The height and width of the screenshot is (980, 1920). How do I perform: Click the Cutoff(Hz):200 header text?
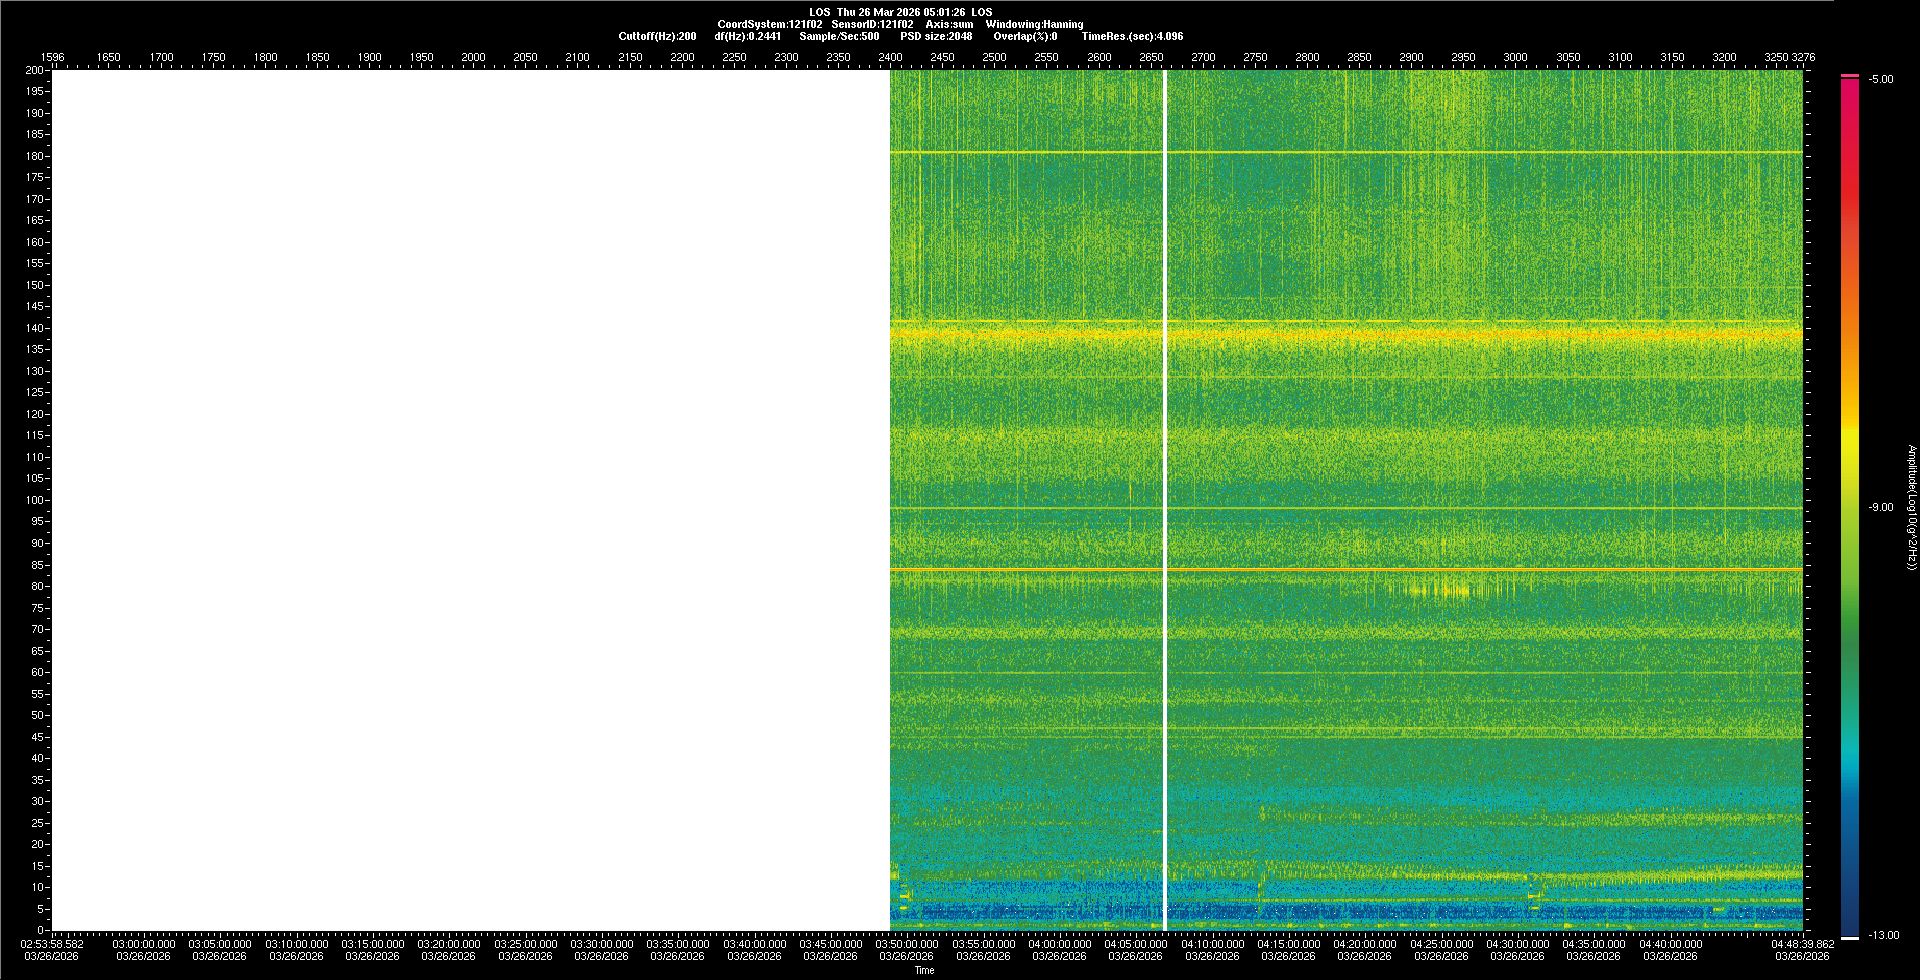coord(657,36)
